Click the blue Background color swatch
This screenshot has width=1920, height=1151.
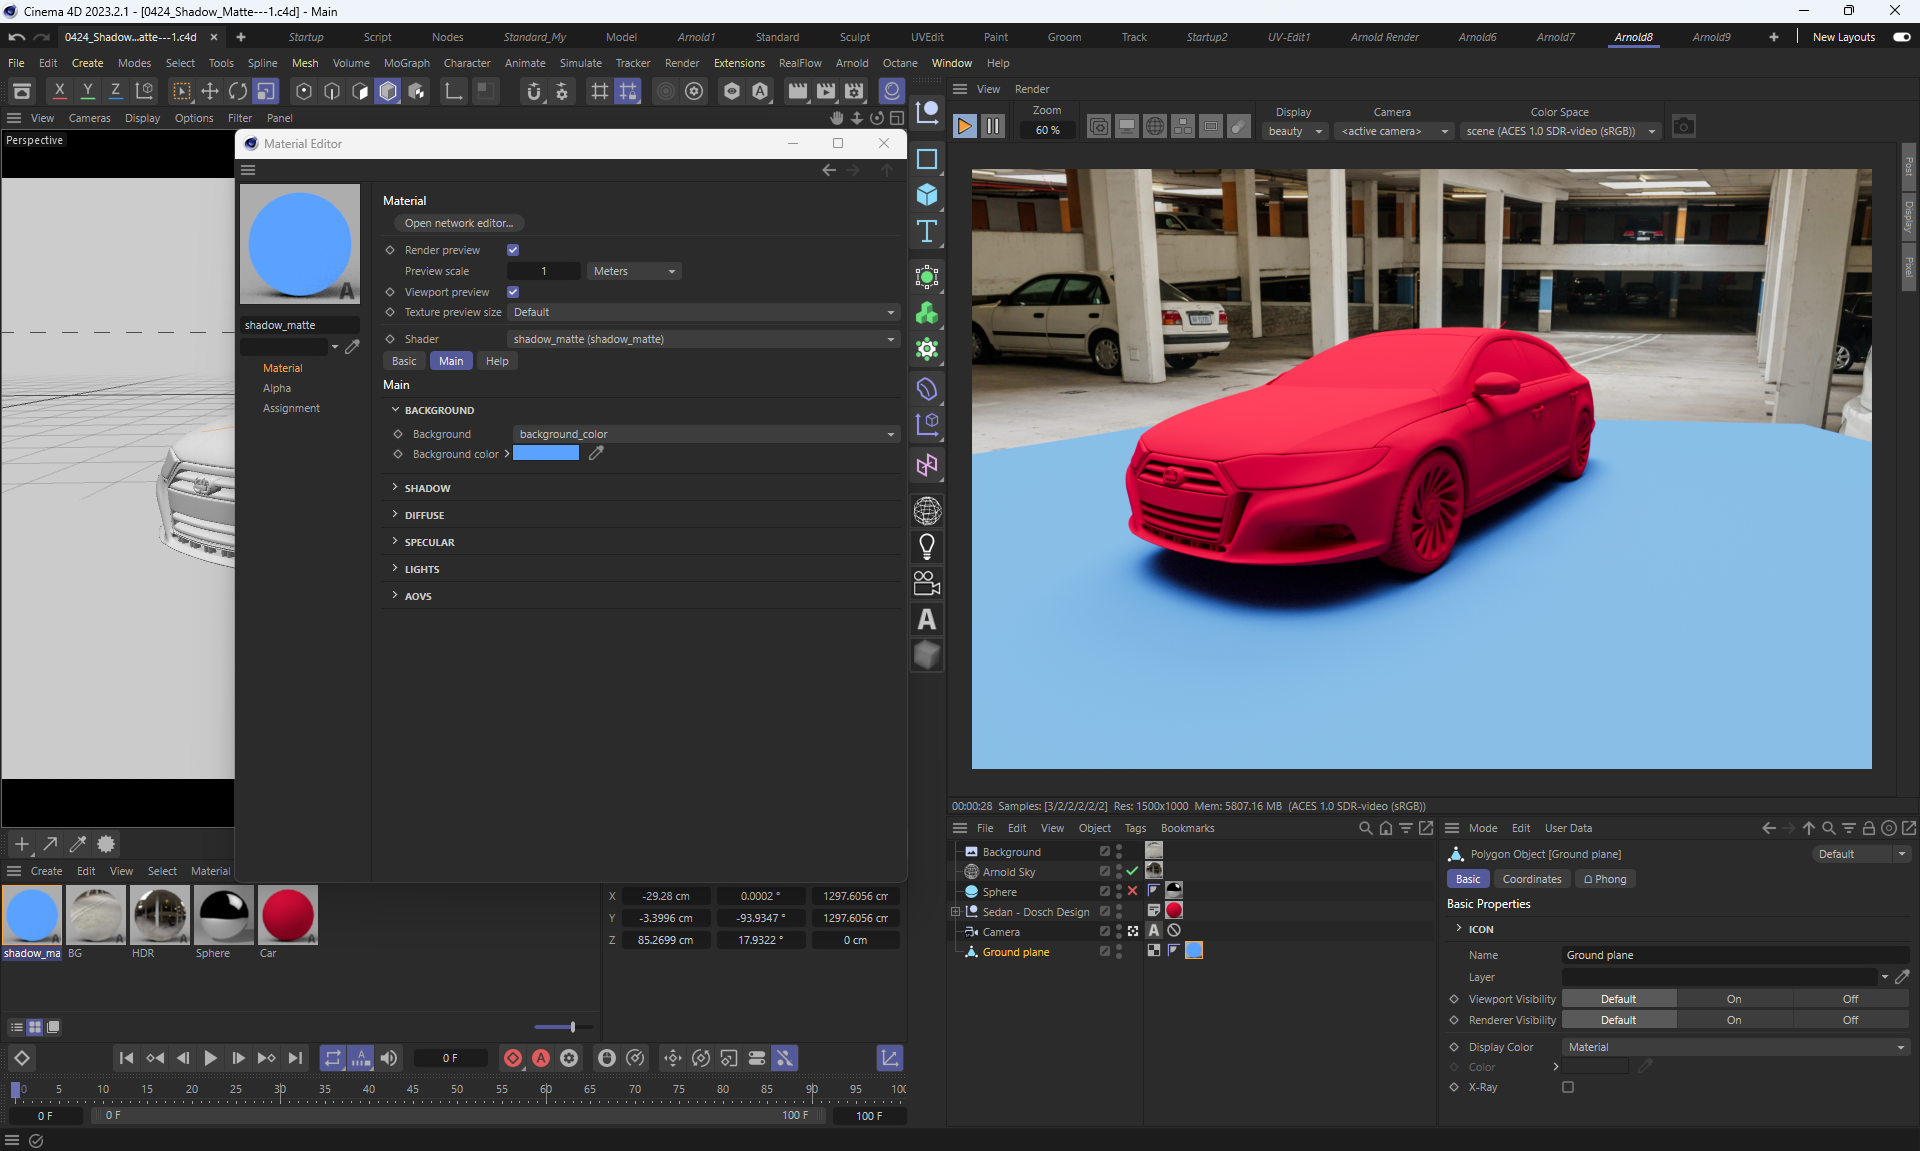click(x=546, y=453)
